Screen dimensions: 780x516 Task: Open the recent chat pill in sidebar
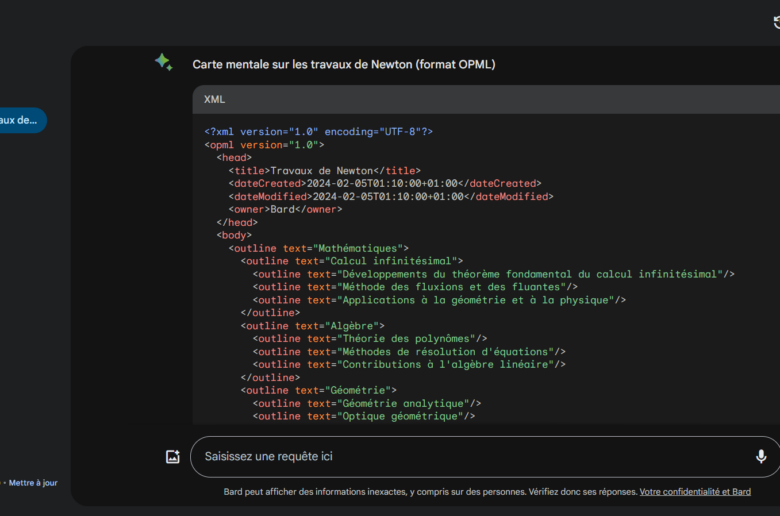[20, 120]
